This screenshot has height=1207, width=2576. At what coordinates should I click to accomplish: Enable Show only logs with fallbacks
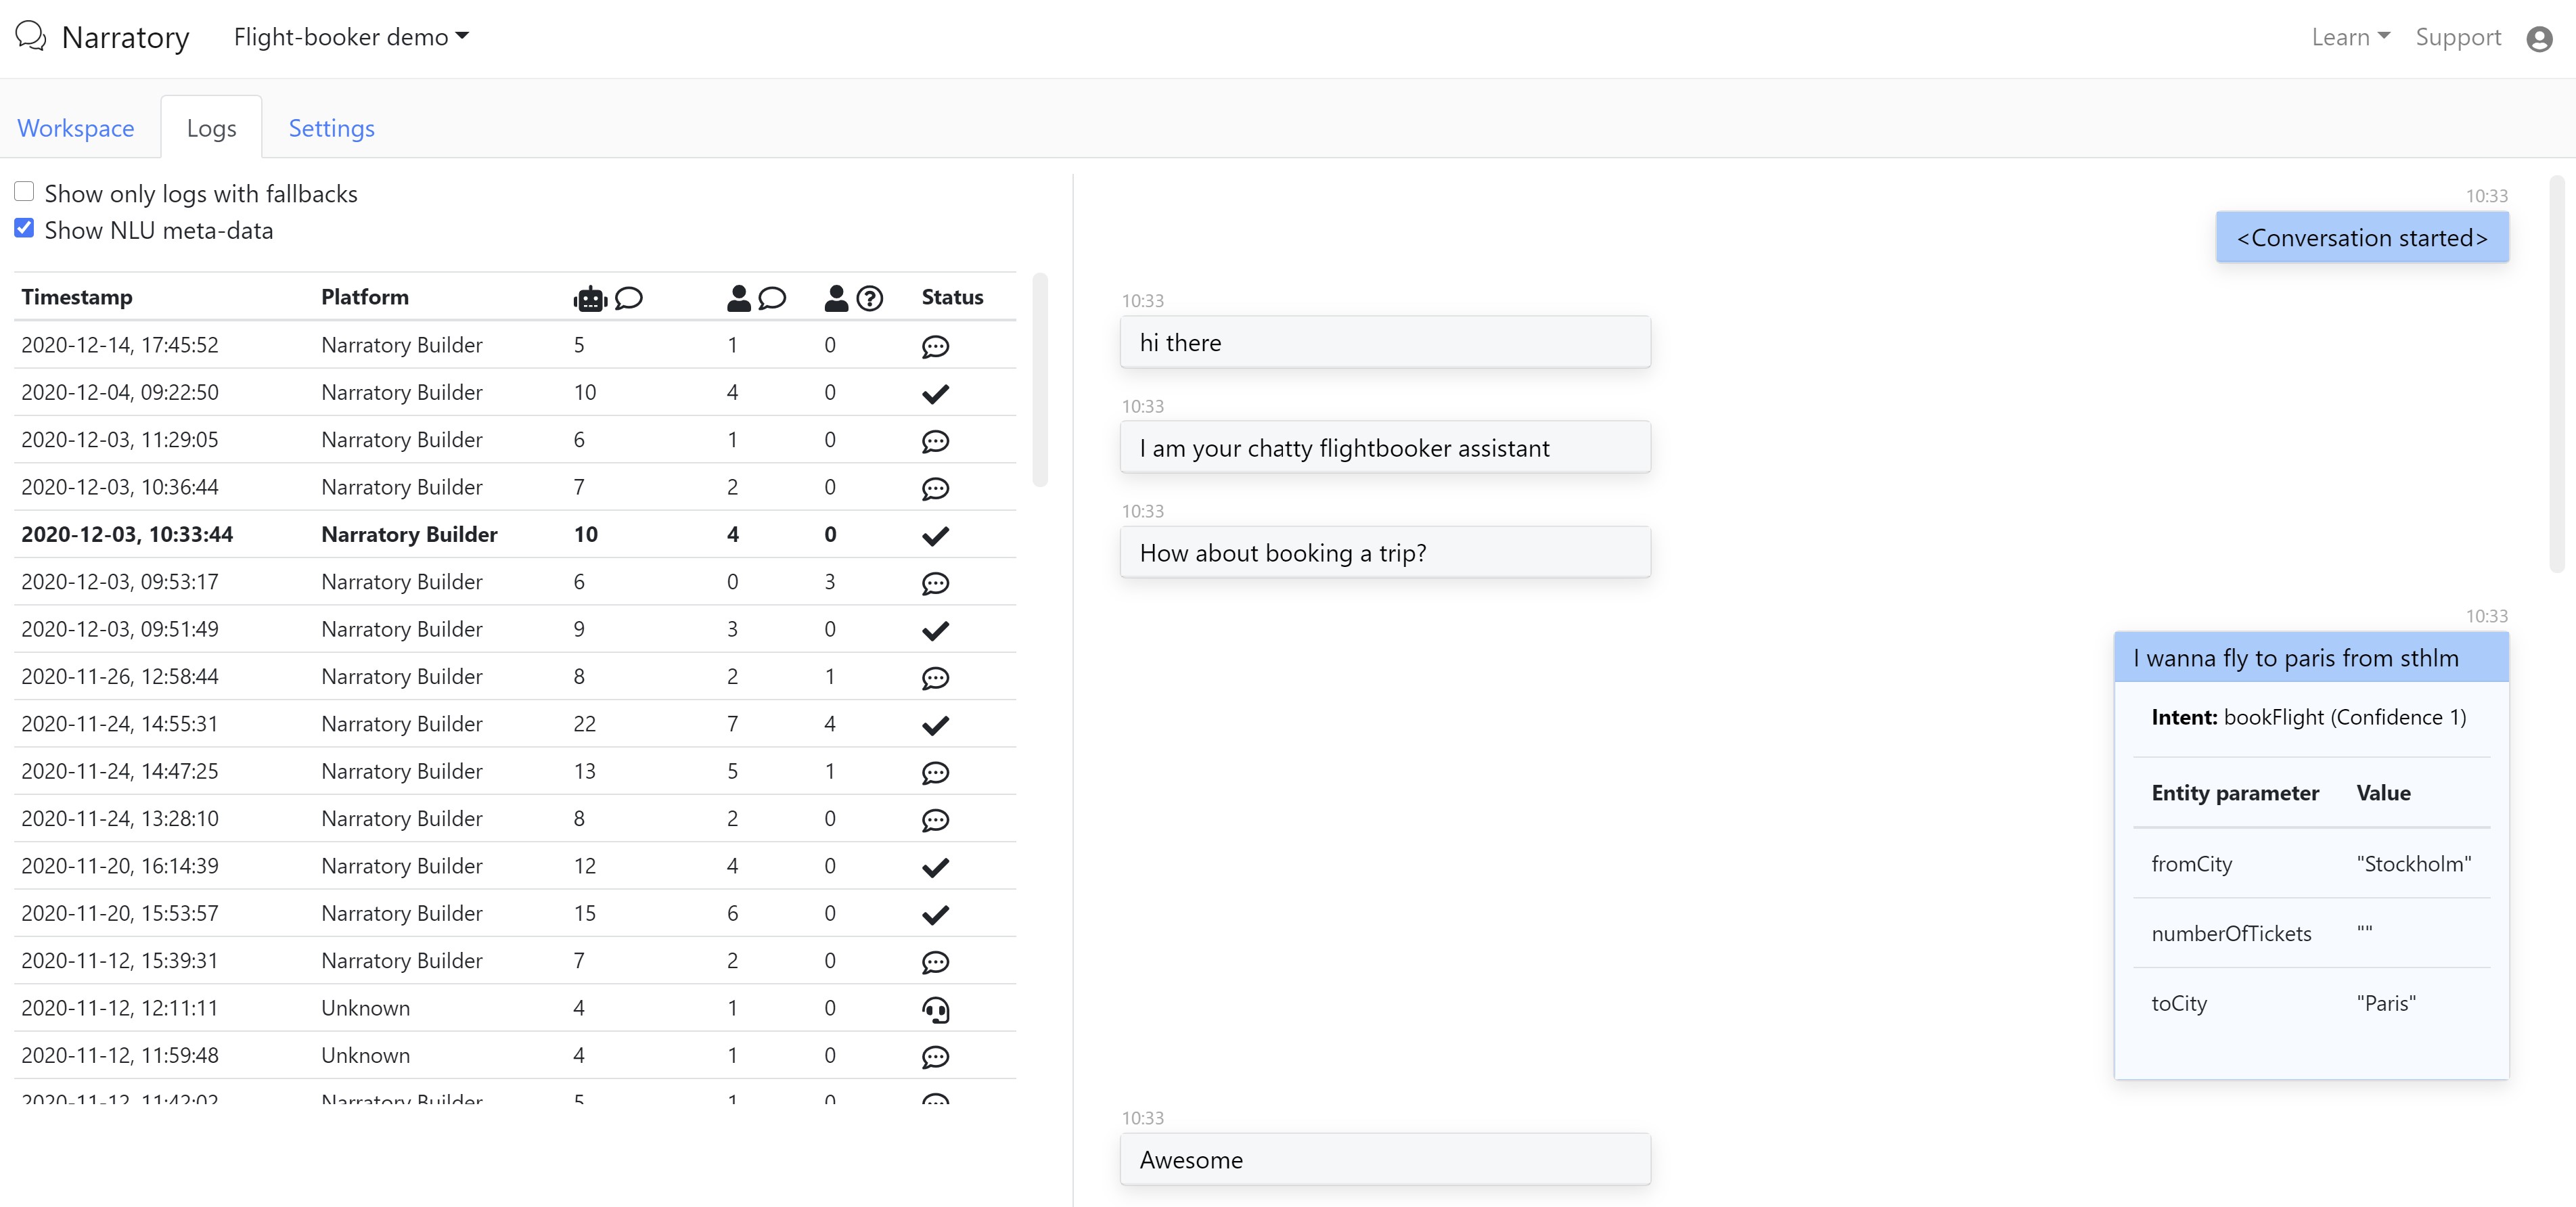(x=24, y=192)
